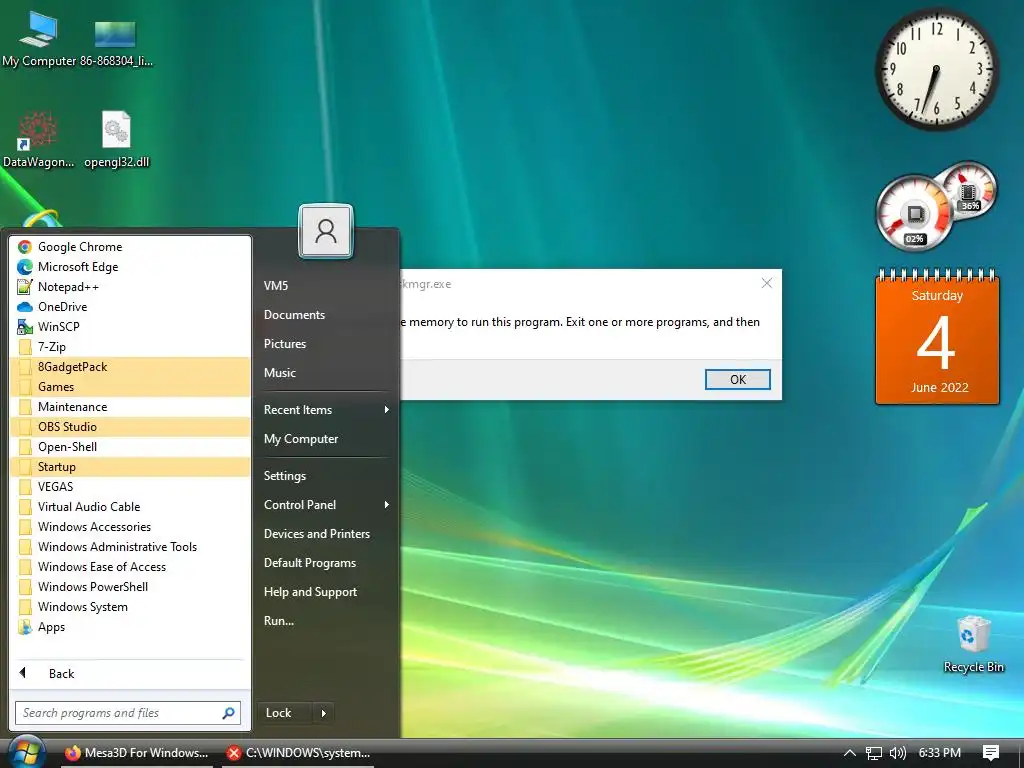Open Notepad++ in the programs list
Image resolution: width=1024 pixels, height=768 pixels.
131,287
